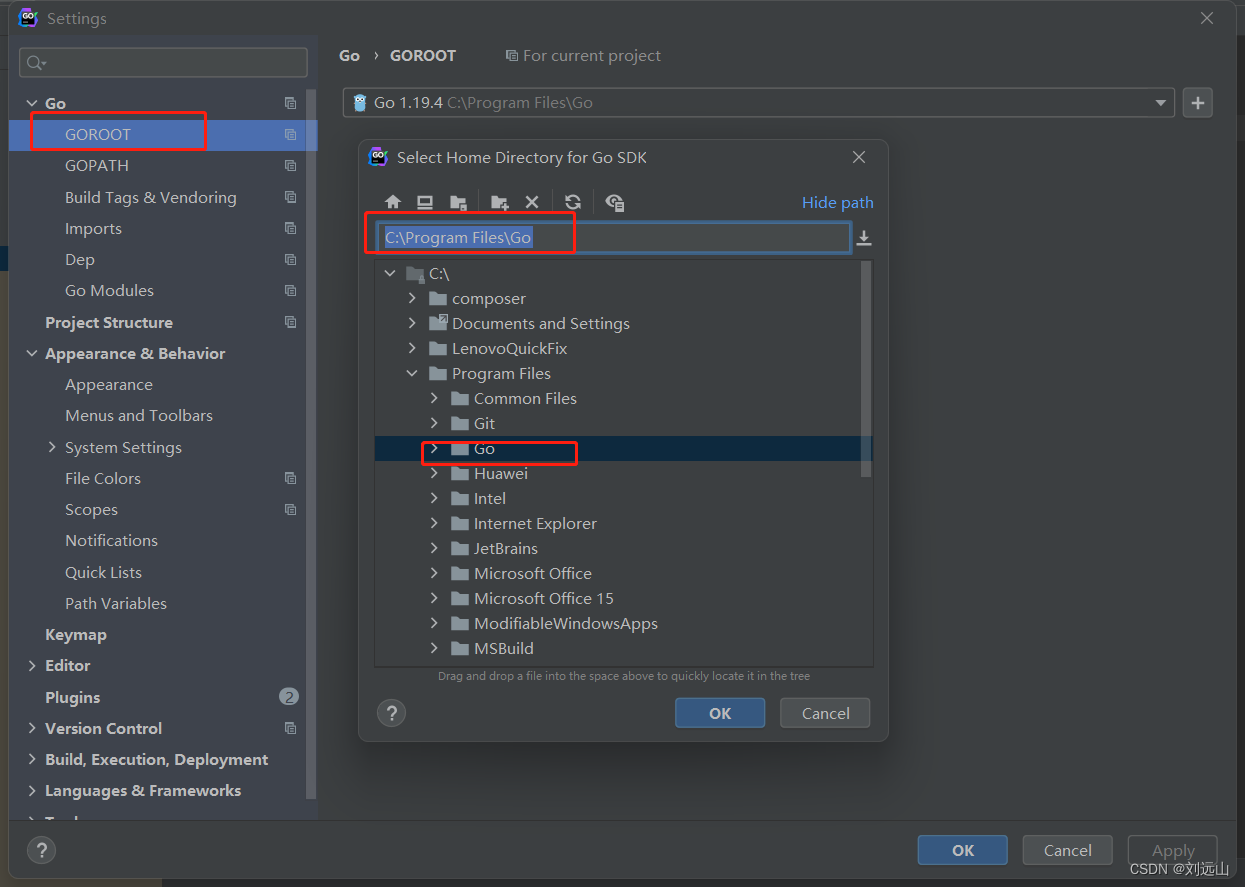Delete the selected folder with X icon

[532, 202]
